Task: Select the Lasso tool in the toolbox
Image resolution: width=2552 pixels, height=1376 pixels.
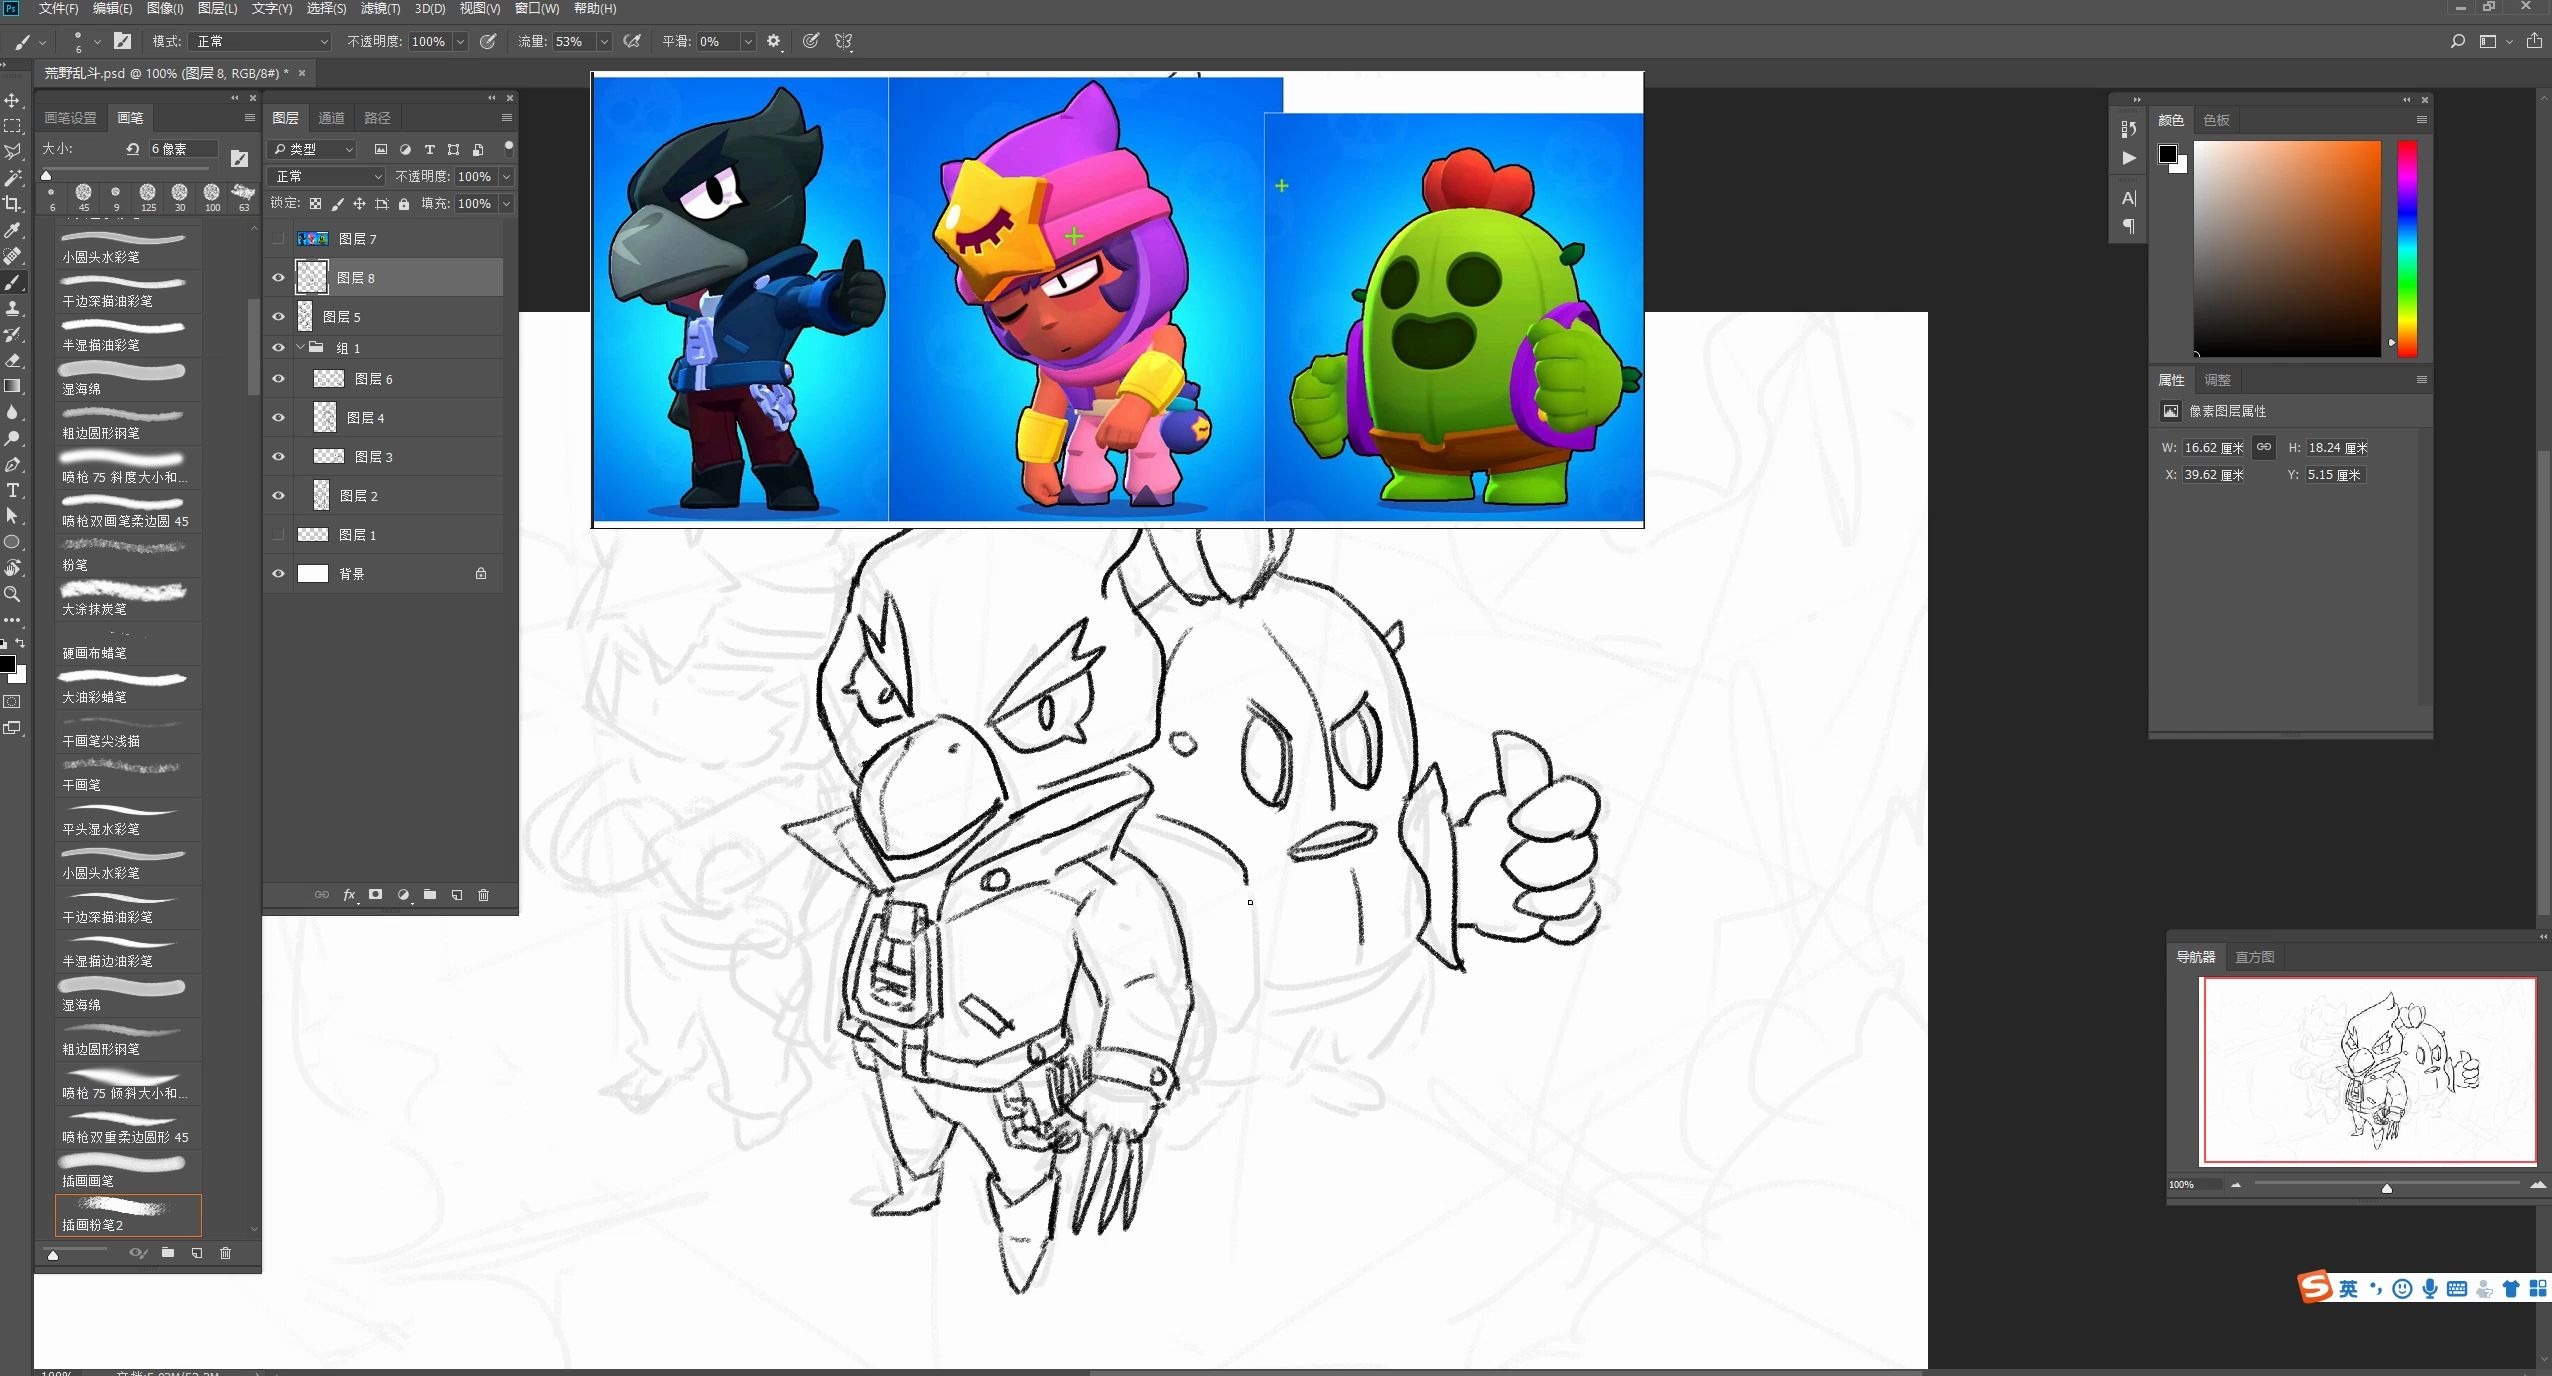Action: [12, 152]
